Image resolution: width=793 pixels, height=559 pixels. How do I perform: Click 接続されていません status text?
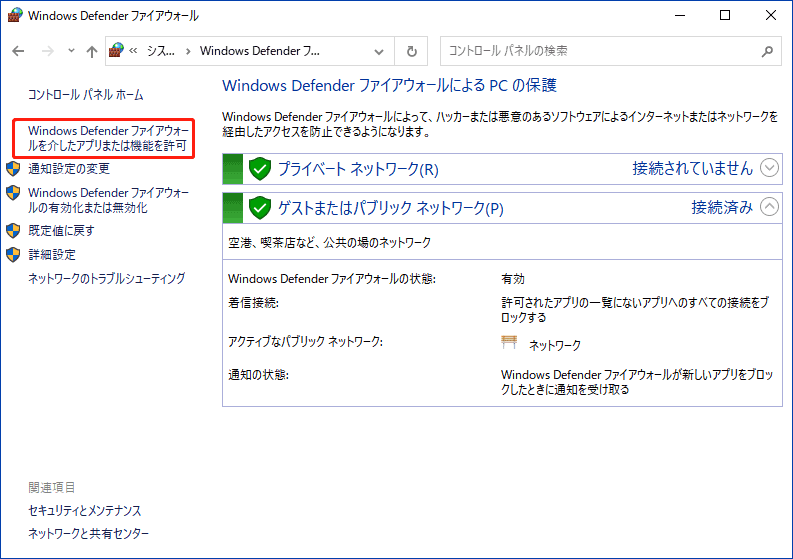692,168
